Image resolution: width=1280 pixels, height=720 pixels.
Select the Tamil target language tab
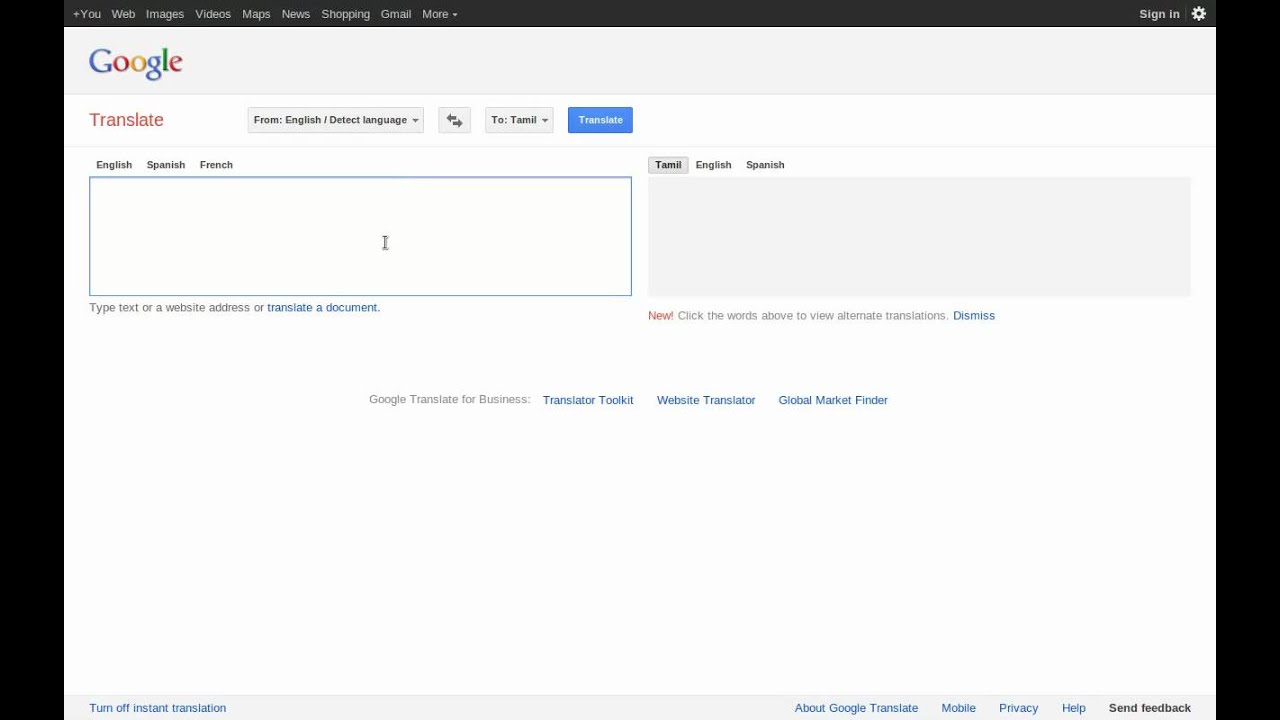pos(668,165)
